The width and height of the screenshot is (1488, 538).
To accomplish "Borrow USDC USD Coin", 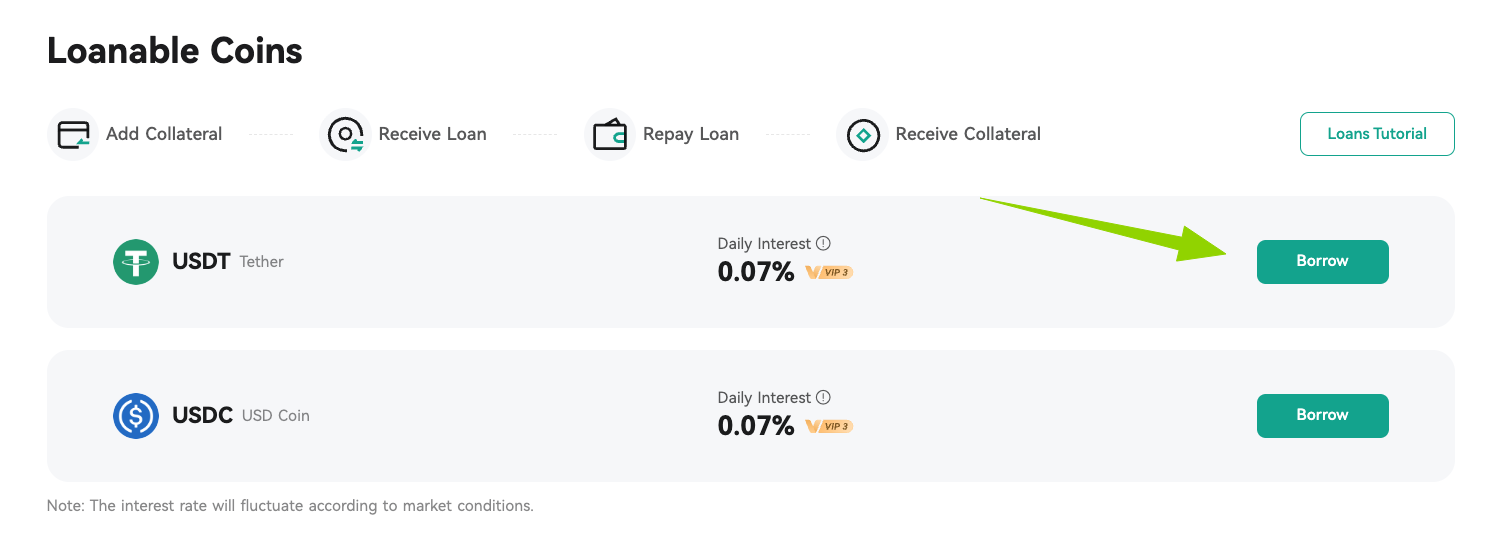I will coord(1322,415).
